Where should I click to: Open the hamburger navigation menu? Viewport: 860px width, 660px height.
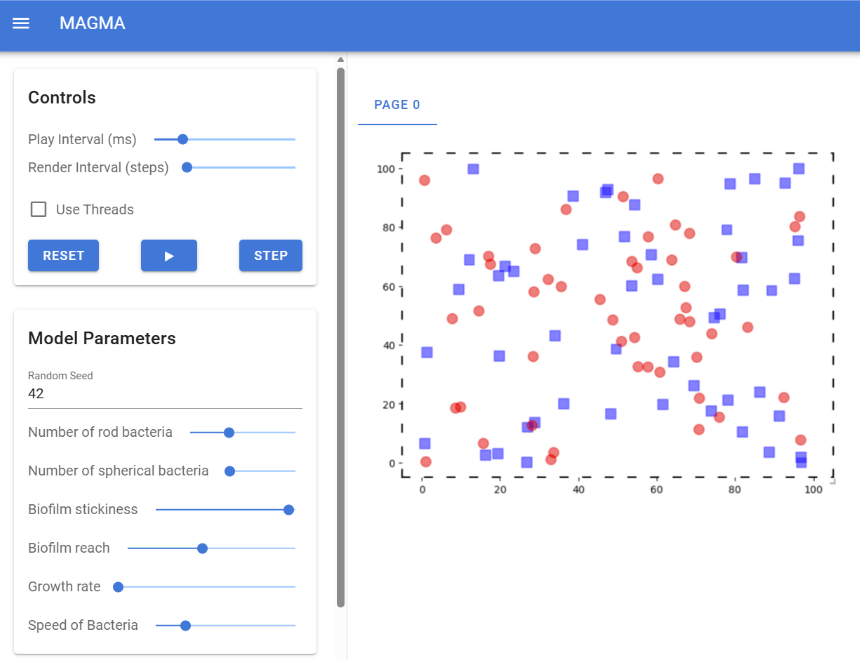coord(21,23)
